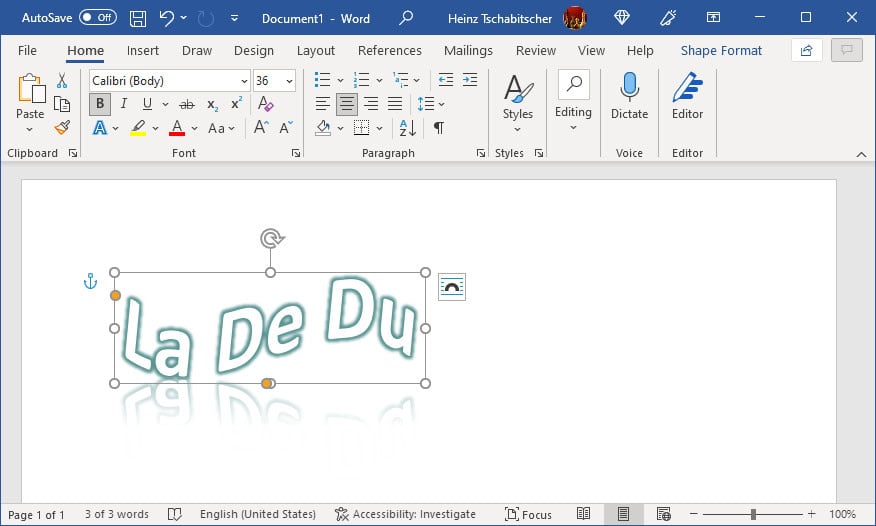876x526 pixels.
Task: Enable Focus mode
Action: [x=528, y=514]
